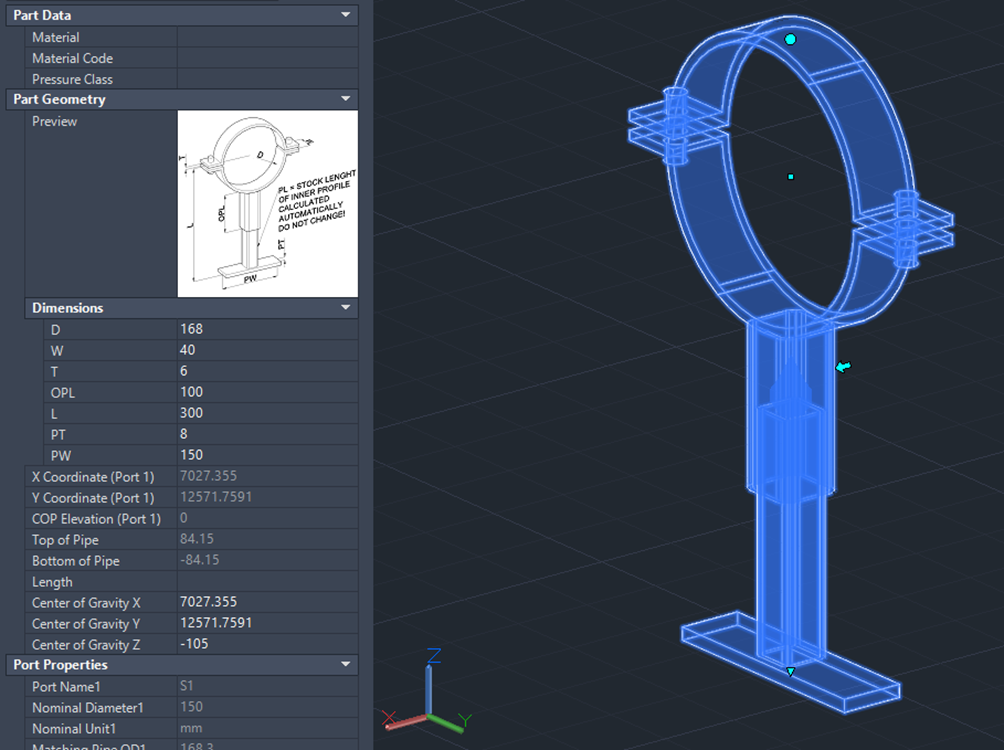1004x750 pixels.
Task: Click the pipe support preview drawing
Action: point(267,203)
